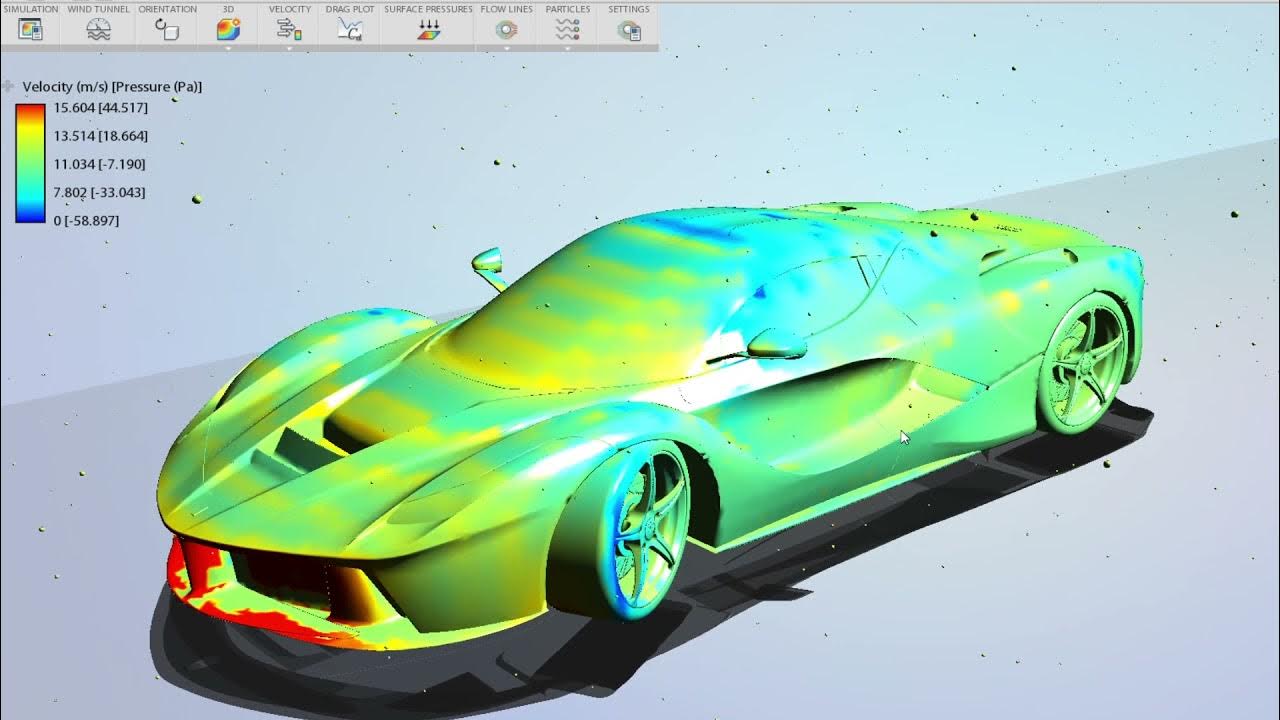The width and height of the screenshot is (1280, 720).
Task: Click the velocity color scale bar
Action: (x=30, y=162)
